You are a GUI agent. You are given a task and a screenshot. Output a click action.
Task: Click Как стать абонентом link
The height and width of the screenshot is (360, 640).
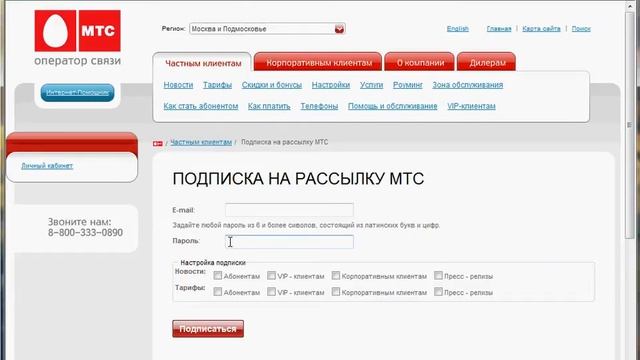pyautogui.click(x=201, y=106)
